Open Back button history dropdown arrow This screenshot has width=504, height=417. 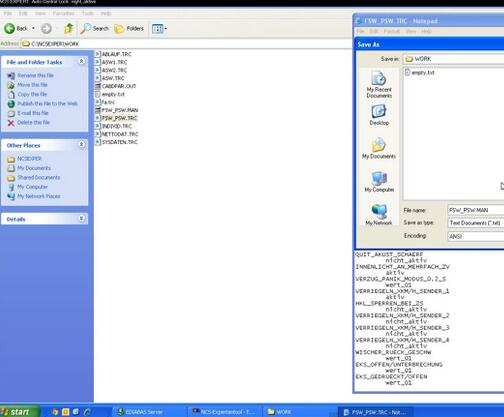[33, 29]
